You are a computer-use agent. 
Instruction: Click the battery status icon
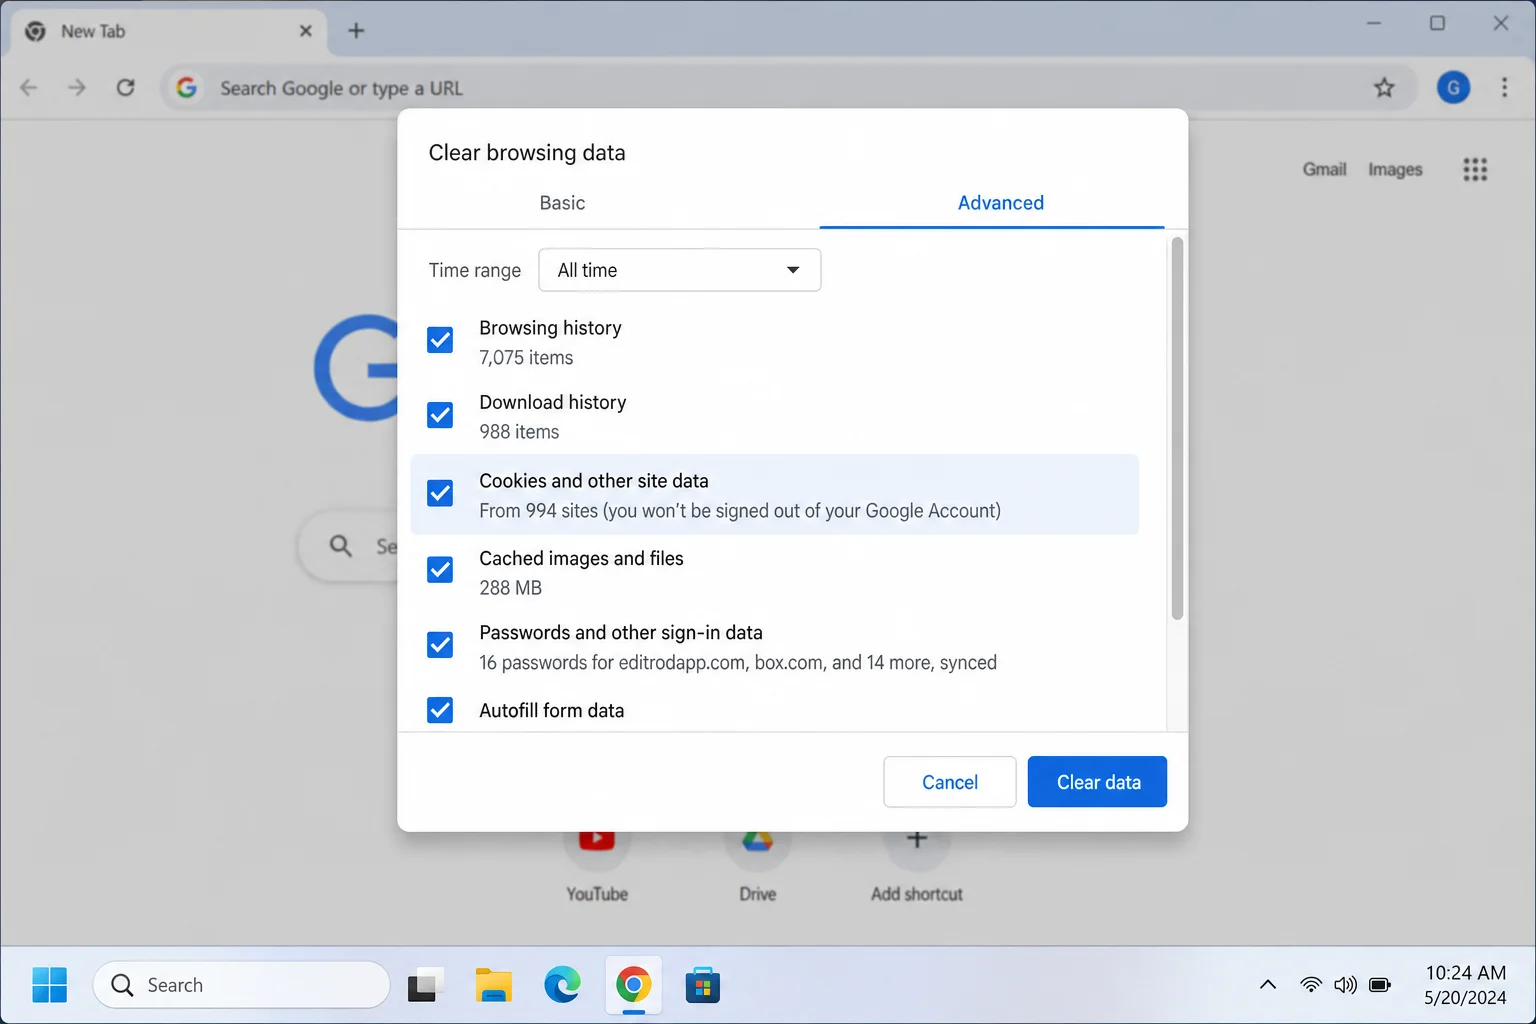tap(1380, 985)
